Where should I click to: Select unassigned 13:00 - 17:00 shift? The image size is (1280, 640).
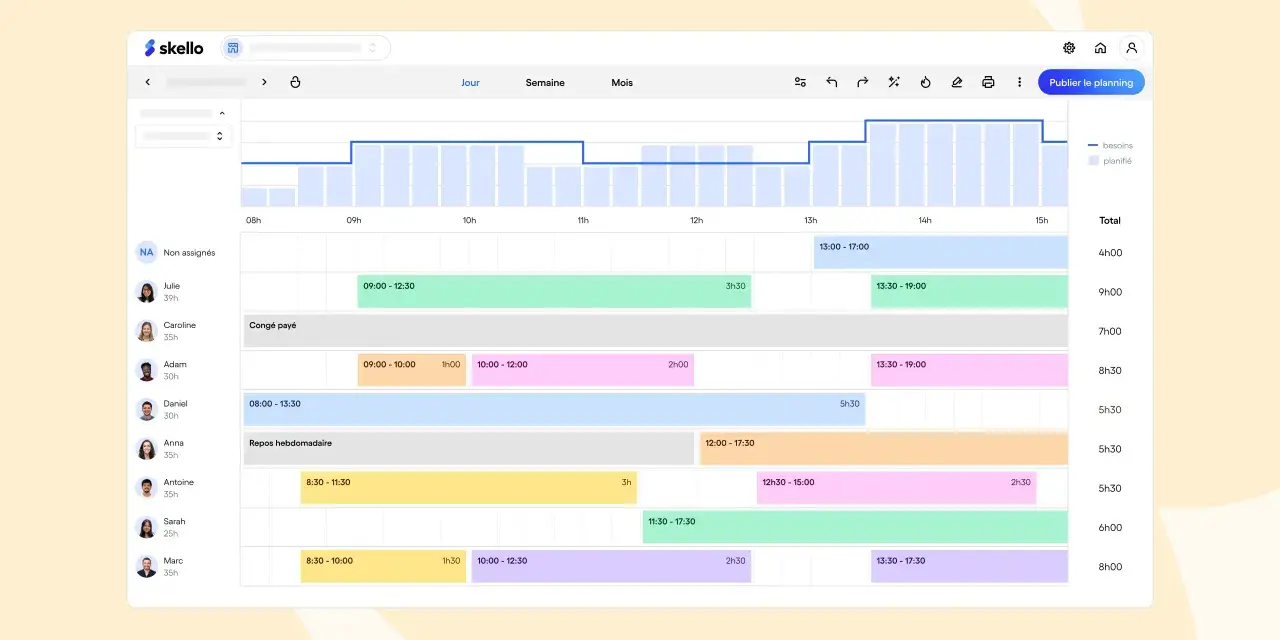pyautogui.click(x=941, y=252)
